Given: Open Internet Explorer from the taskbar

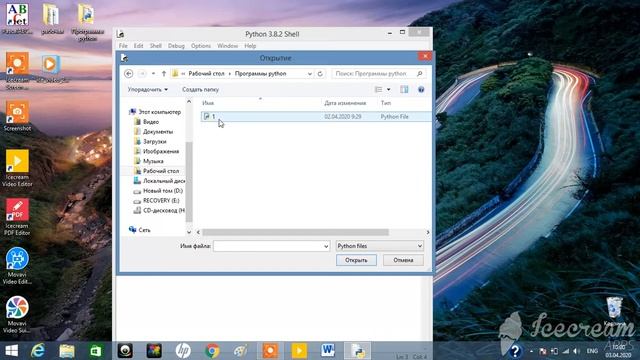Looking at the screenshot, I should click(38, 351).
